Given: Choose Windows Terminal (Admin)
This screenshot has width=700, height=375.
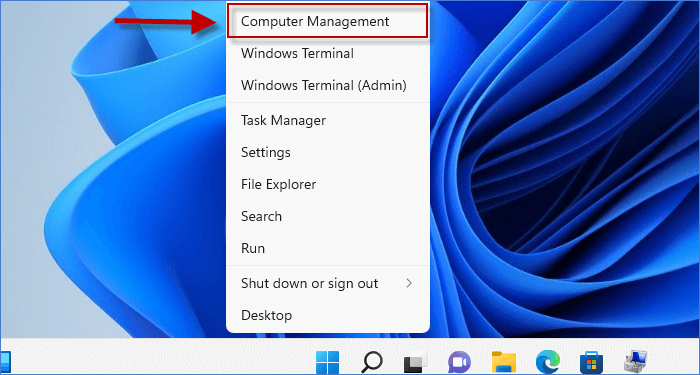Looking at the screenshot, I should coord(328,85).
